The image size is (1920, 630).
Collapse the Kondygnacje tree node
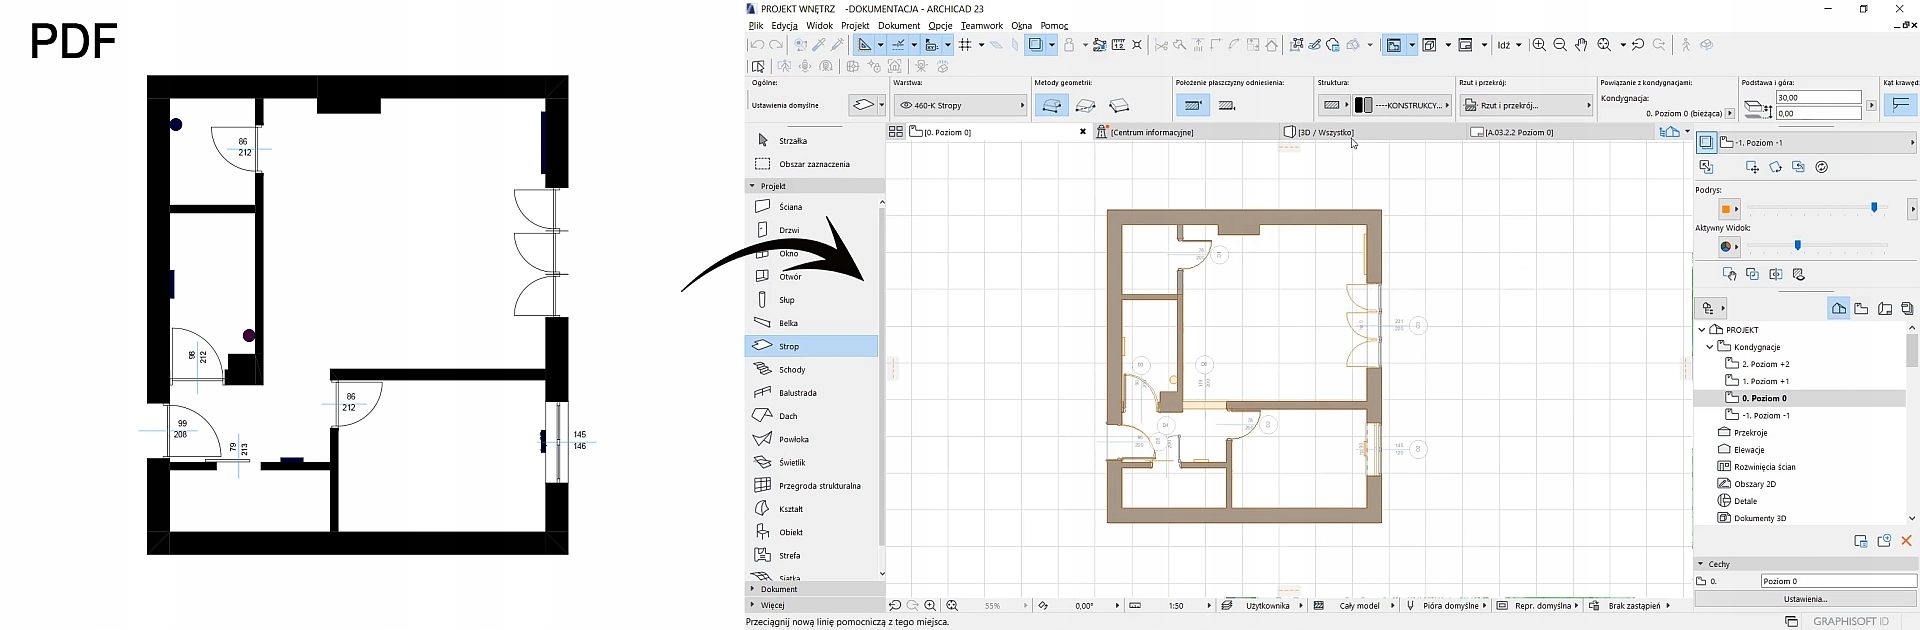1710,347
